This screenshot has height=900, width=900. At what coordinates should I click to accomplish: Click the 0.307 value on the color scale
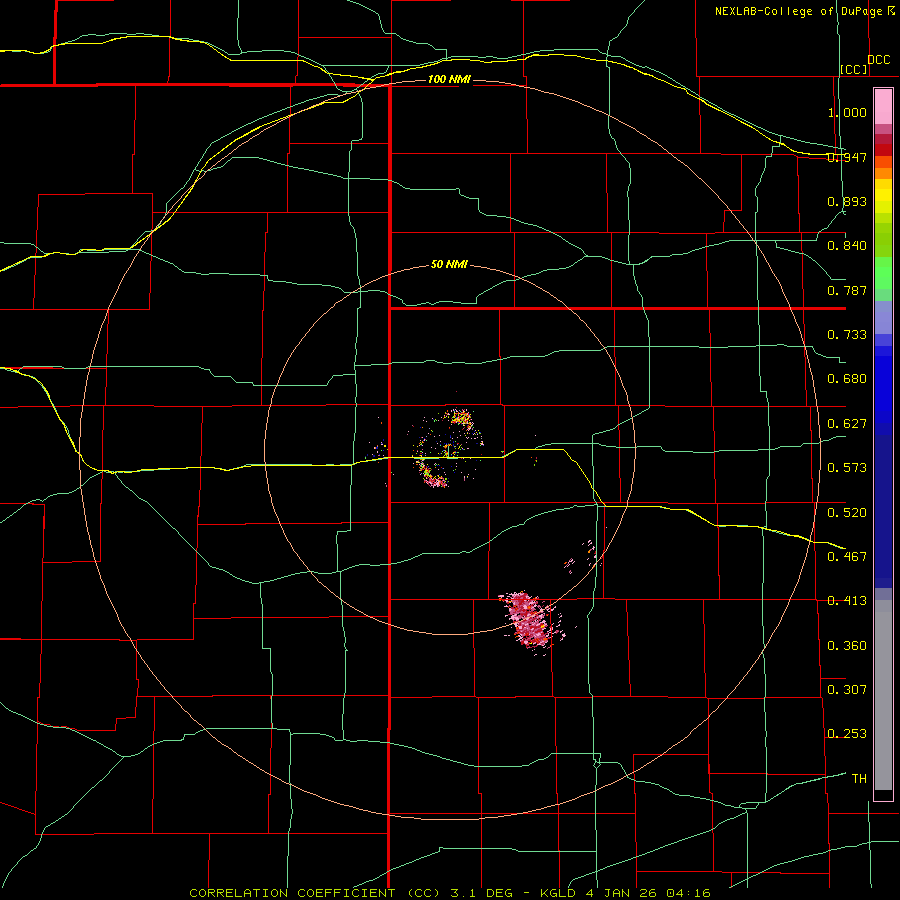point(847,690)
